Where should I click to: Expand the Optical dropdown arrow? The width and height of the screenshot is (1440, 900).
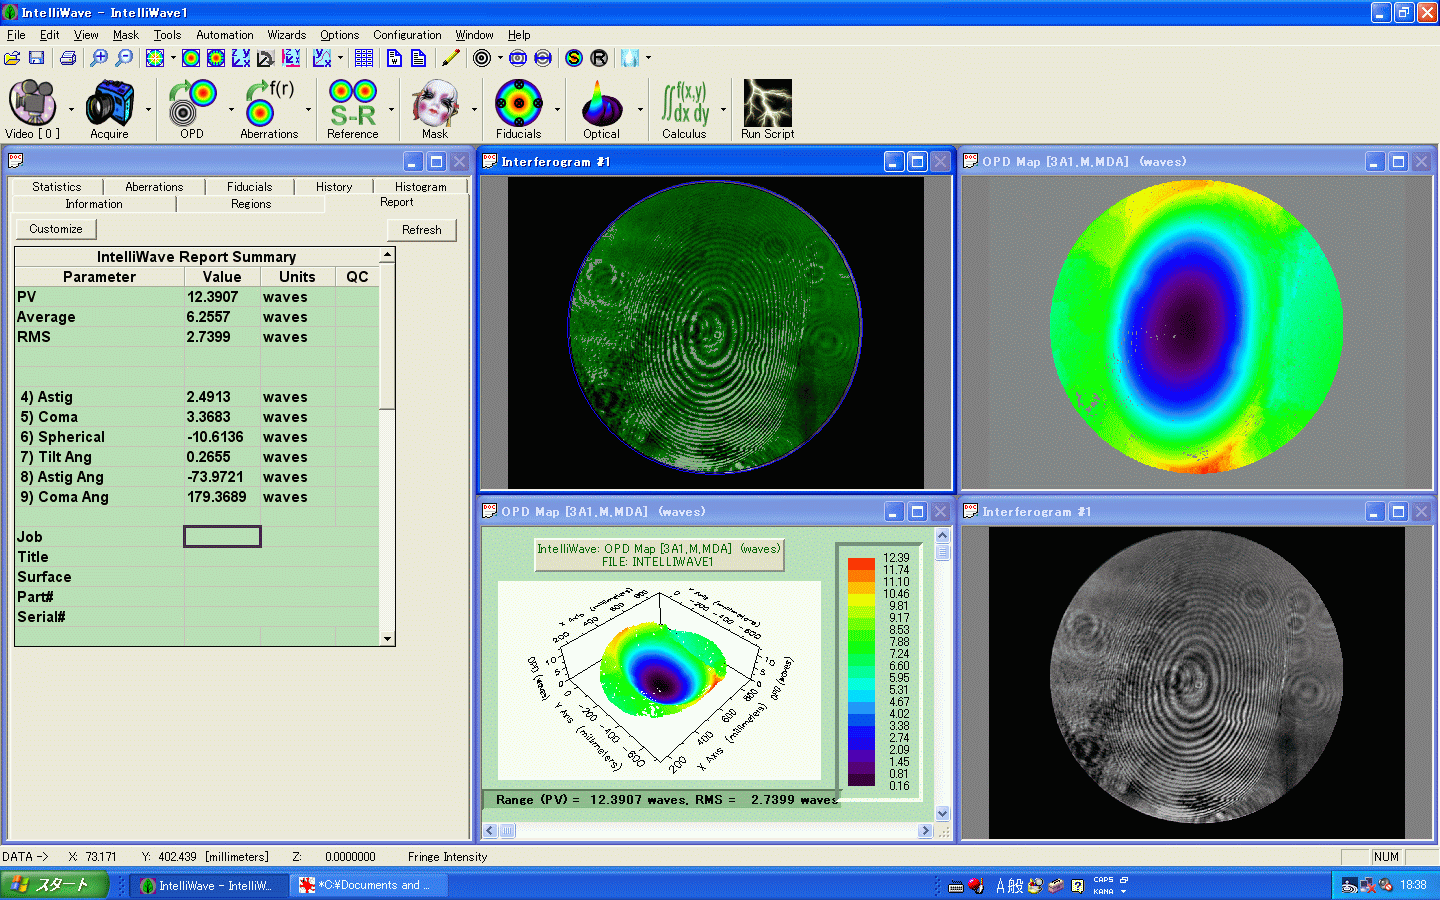coord(640,109)
